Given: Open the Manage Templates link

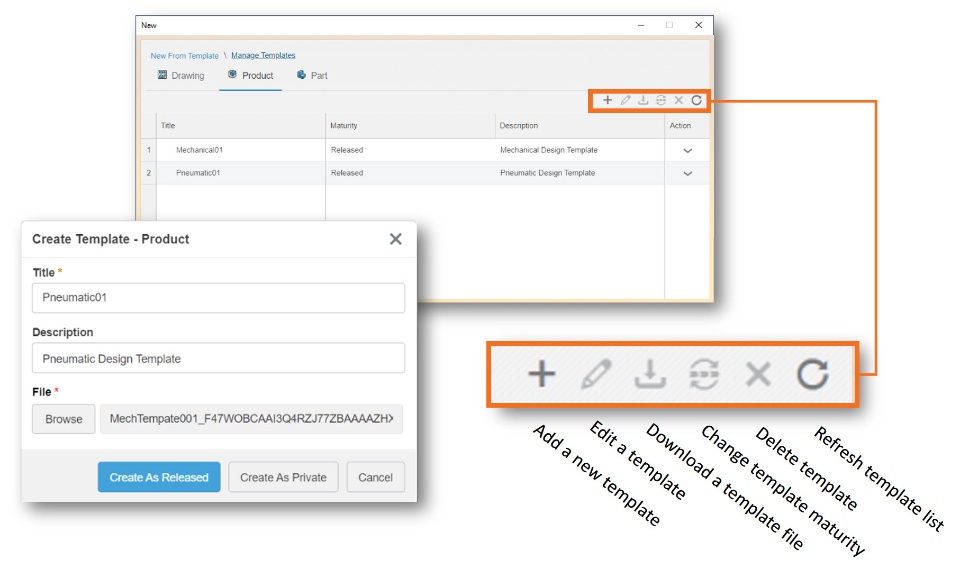Looking at the screenshot, I should click(x=263, y=55).
